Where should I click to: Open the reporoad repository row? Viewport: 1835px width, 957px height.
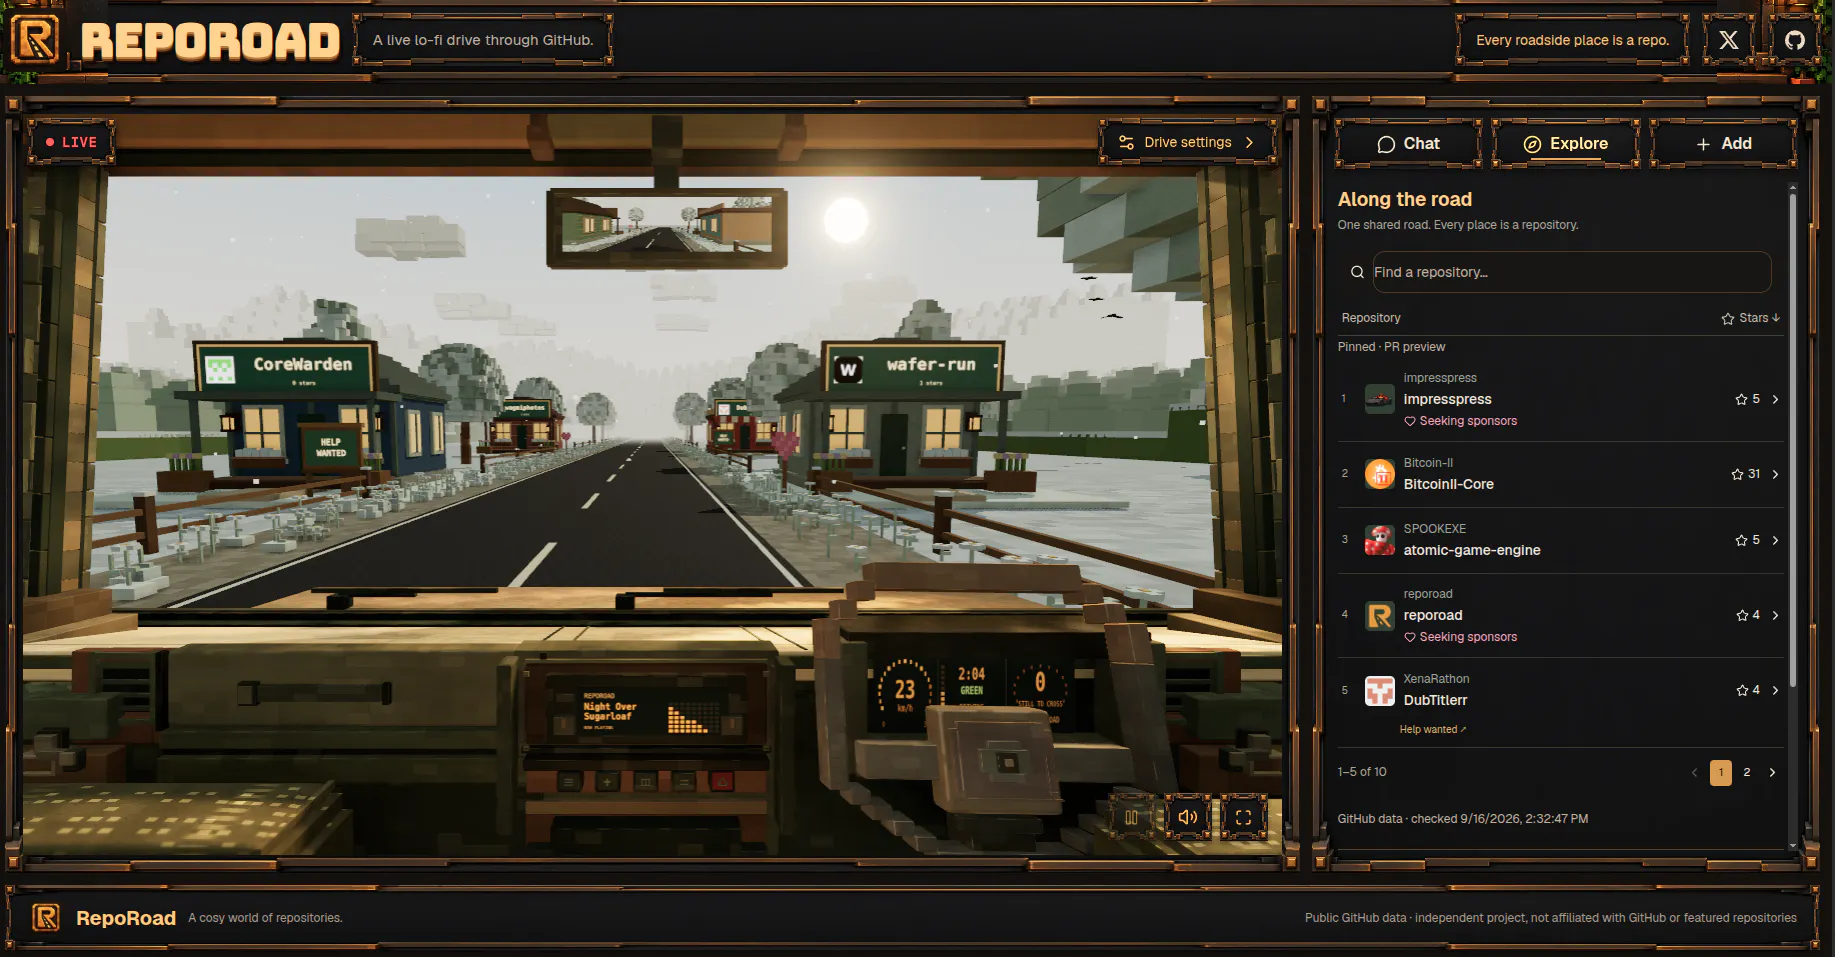tap(1560, 615)
